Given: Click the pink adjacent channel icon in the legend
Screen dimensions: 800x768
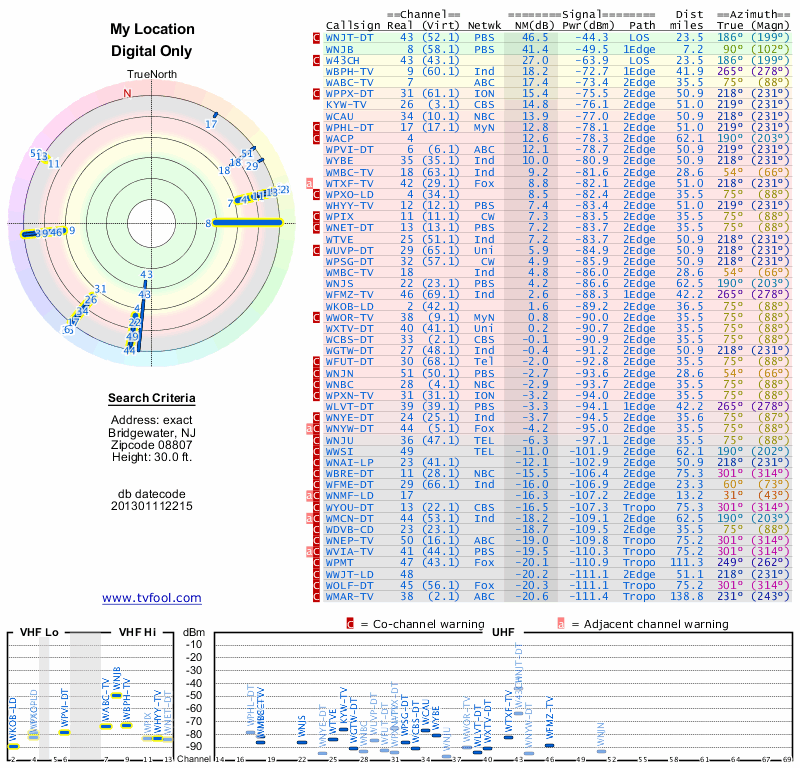Looking at the screenshot, I should click(561, 624).
